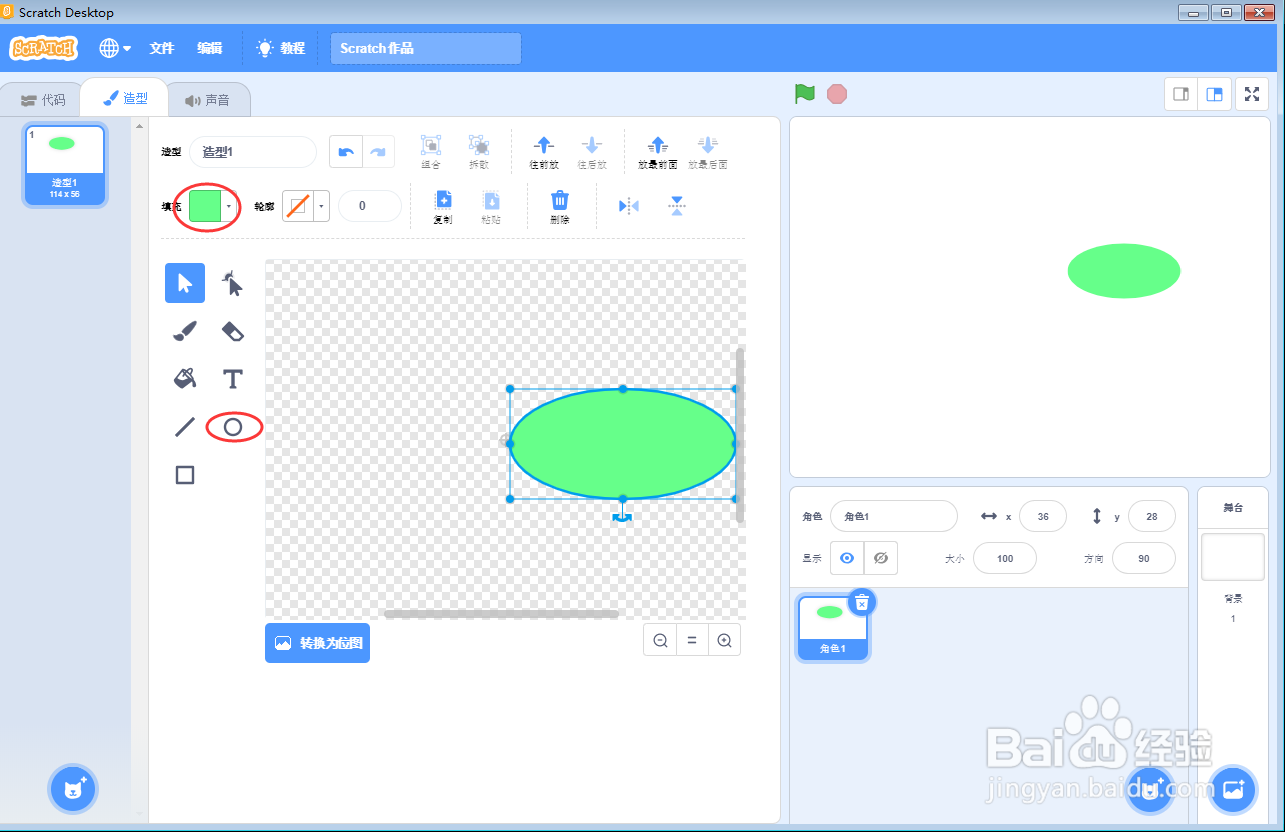Open the 编辑 (Edit) menu
This screenshot has height=832, width=1285.
210,48
